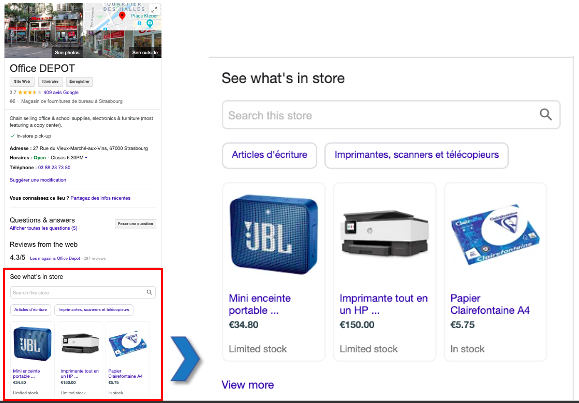Viewport: 579px width, 403px height.
Task: Open the large HP printer product image
Action: [384, 233]
